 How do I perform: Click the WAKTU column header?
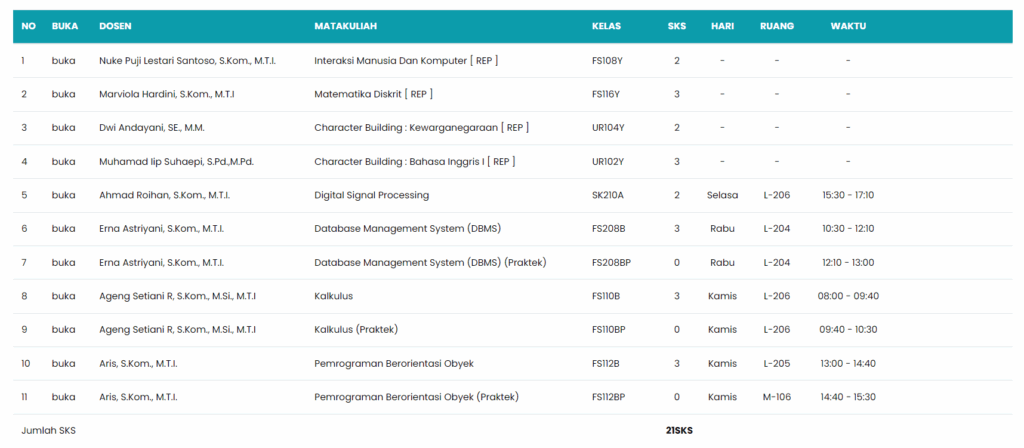(848, 26)
